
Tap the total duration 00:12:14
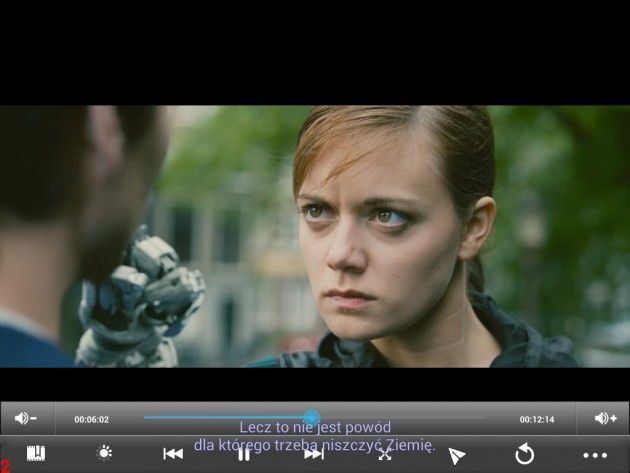coord(537,420)
